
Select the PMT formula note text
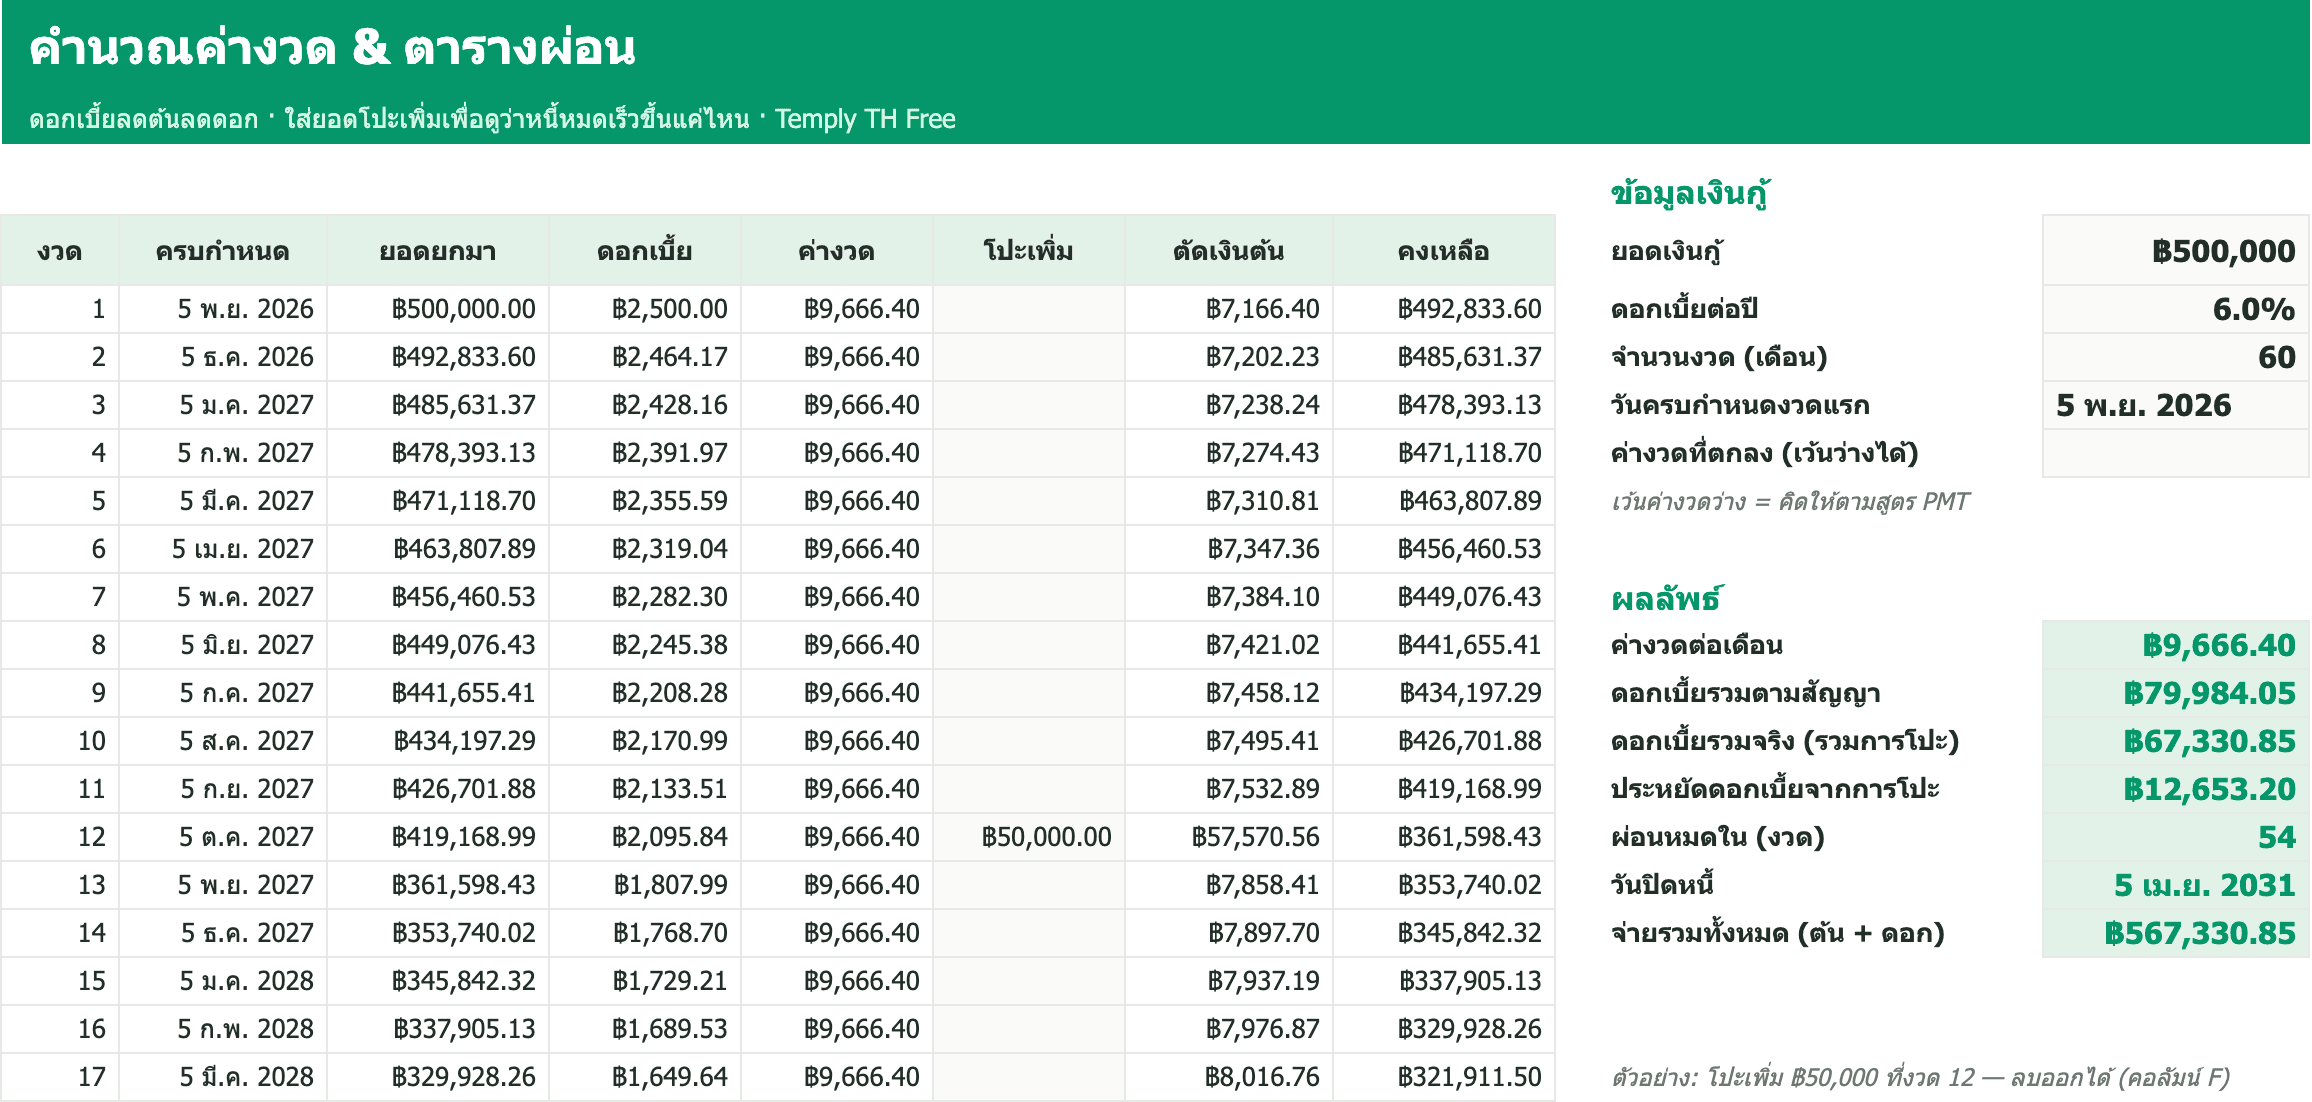(1790, 501)
